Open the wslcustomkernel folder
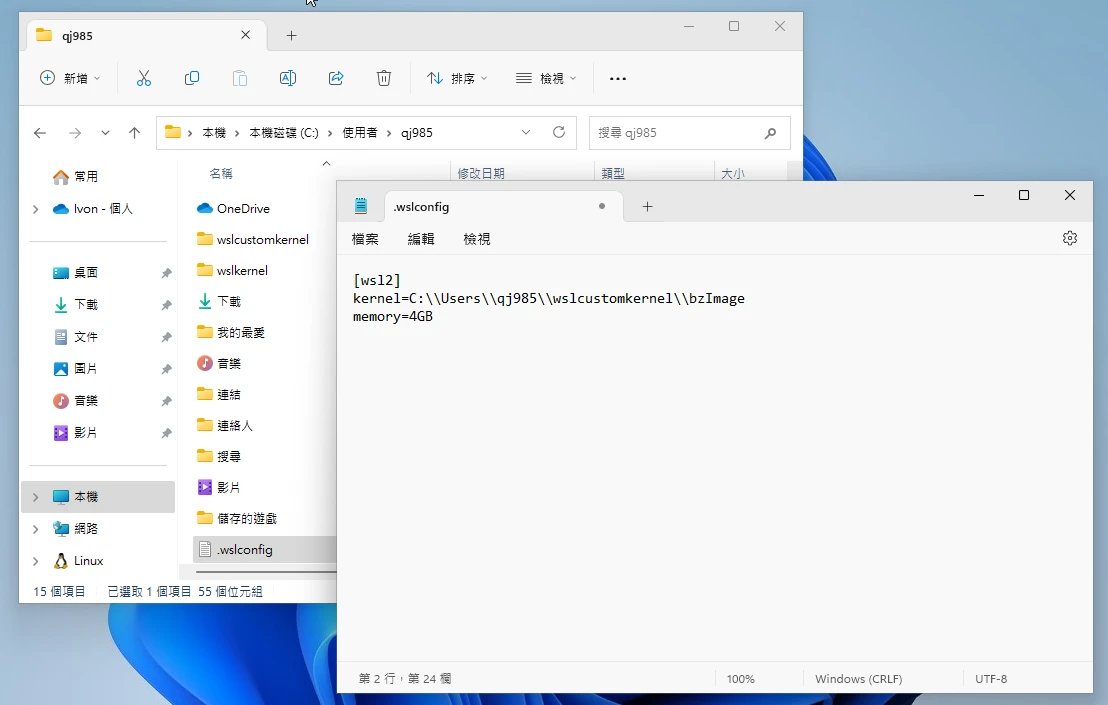Viewport: 1108px width, 705px height. point(262,239)
